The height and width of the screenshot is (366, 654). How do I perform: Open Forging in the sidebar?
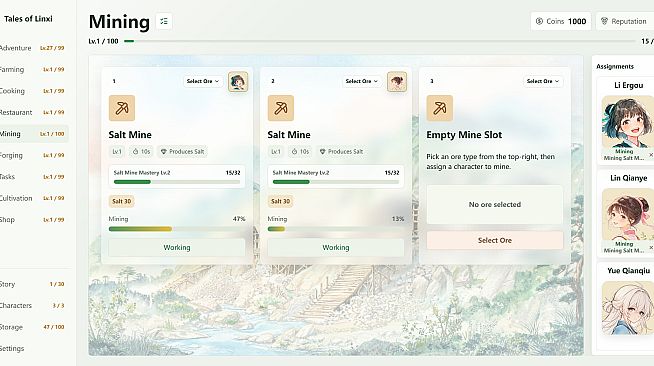pyautogui.click(x=33, y=155)
